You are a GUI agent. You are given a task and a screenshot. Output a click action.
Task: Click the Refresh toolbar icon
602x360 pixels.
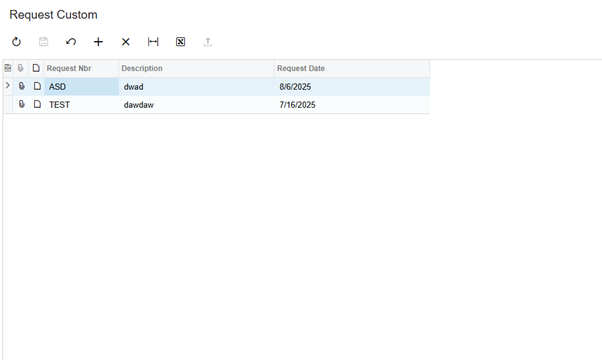(16, 41)
